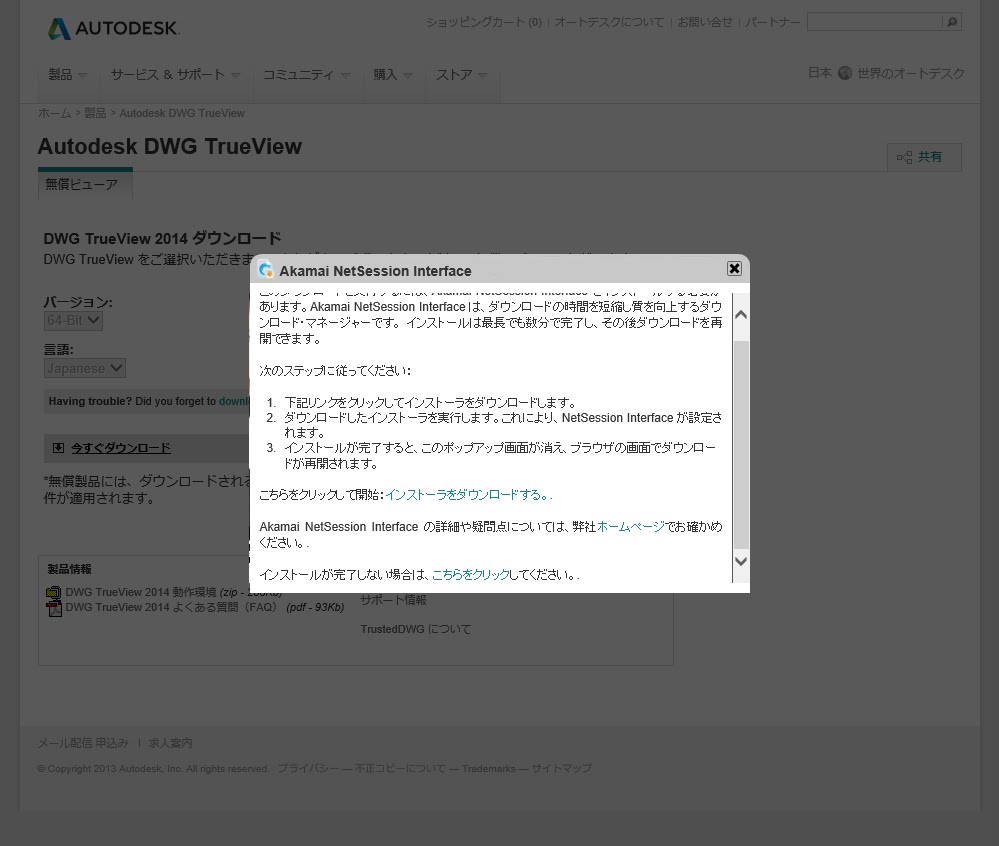Click the Autodesk logo

[x=114, y=29]
